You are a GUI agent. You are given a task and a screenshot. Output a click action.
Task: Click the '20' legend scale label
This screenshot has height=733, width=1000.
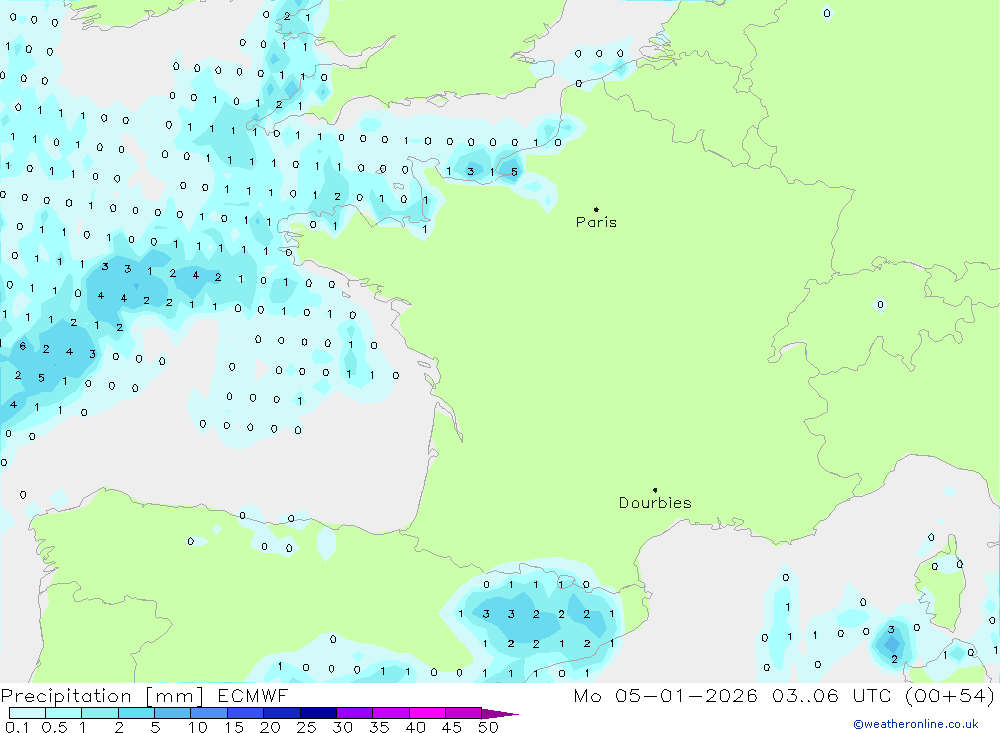[x=270, y=727]
